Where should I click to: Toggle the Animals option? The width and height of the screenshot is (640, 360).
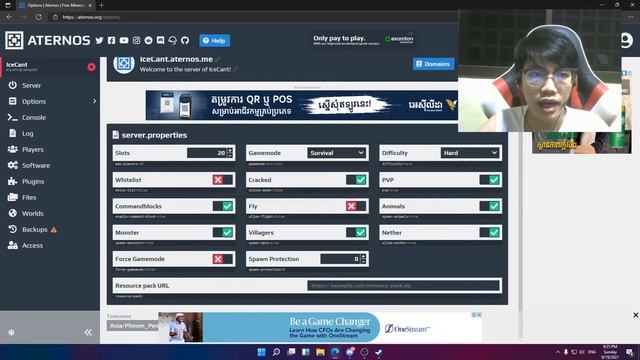click(490, 206)
